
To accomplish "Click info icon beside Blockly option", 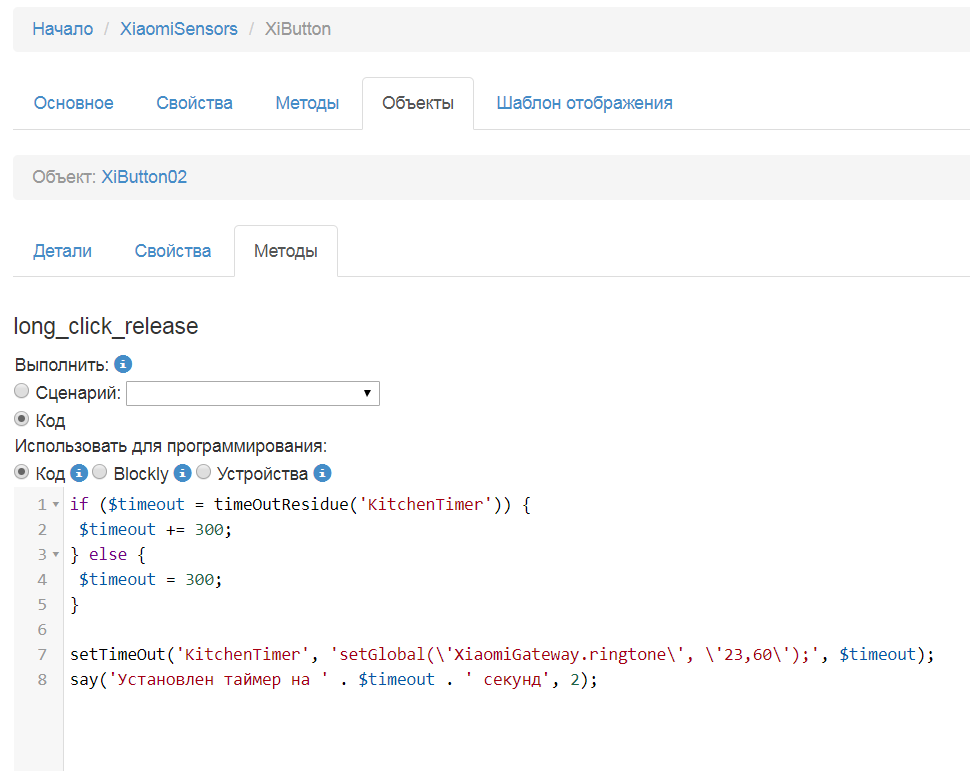I will pyautogui.click(x=182, y=473).
